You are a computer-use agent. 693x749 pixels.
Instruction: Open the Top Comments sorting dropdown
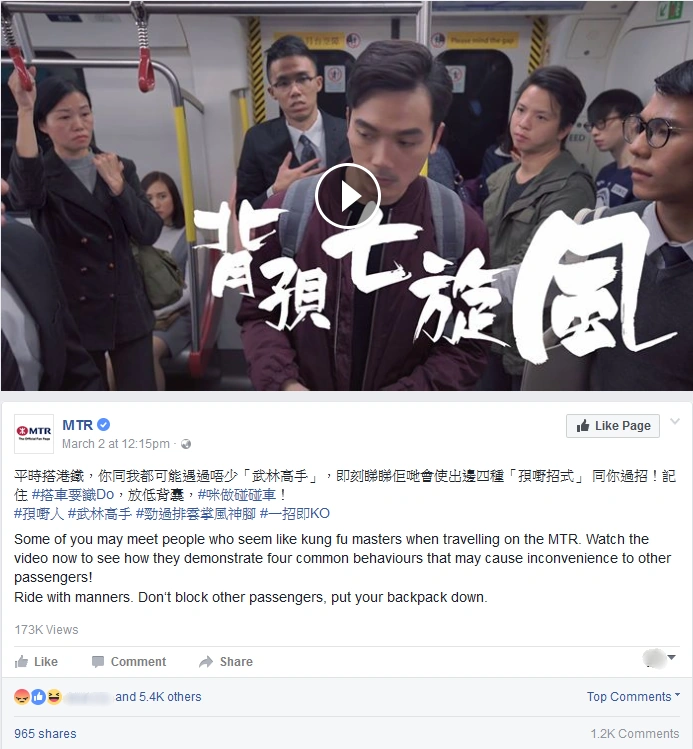(x=633, y=696)
